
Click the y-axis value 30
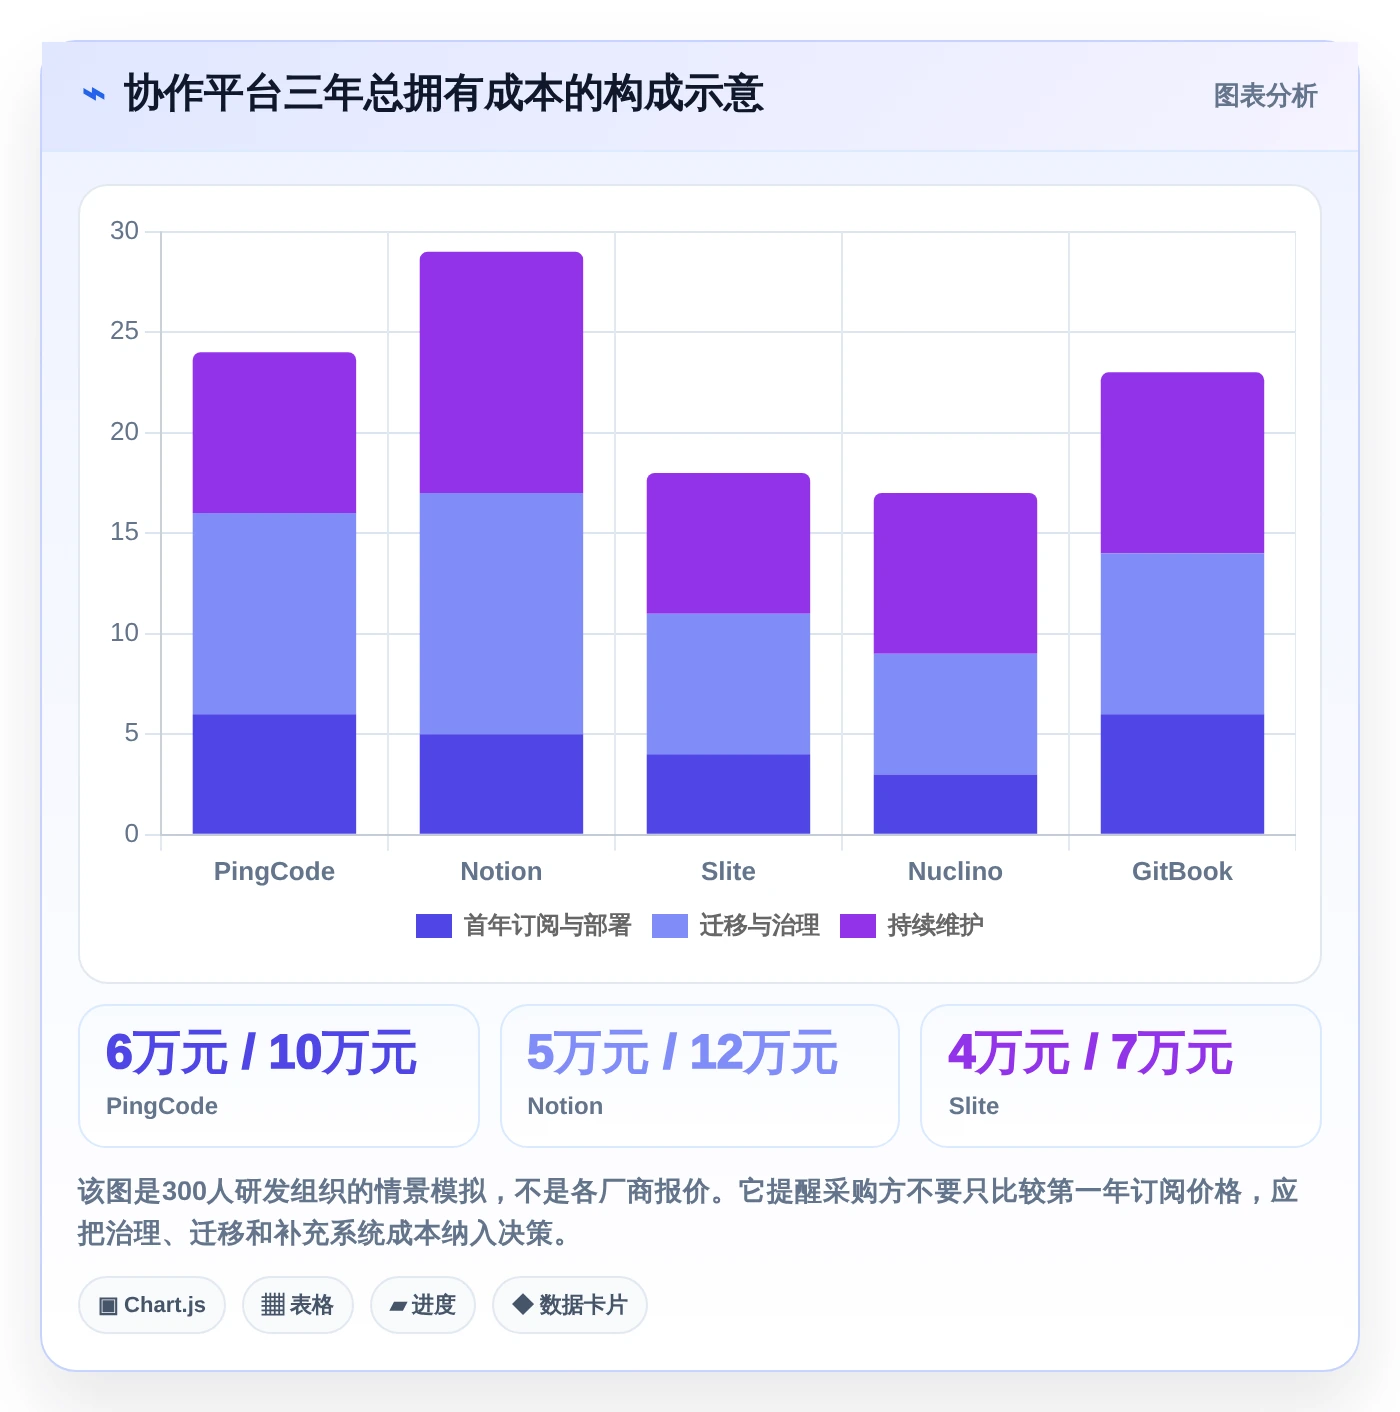pos(124,231)
